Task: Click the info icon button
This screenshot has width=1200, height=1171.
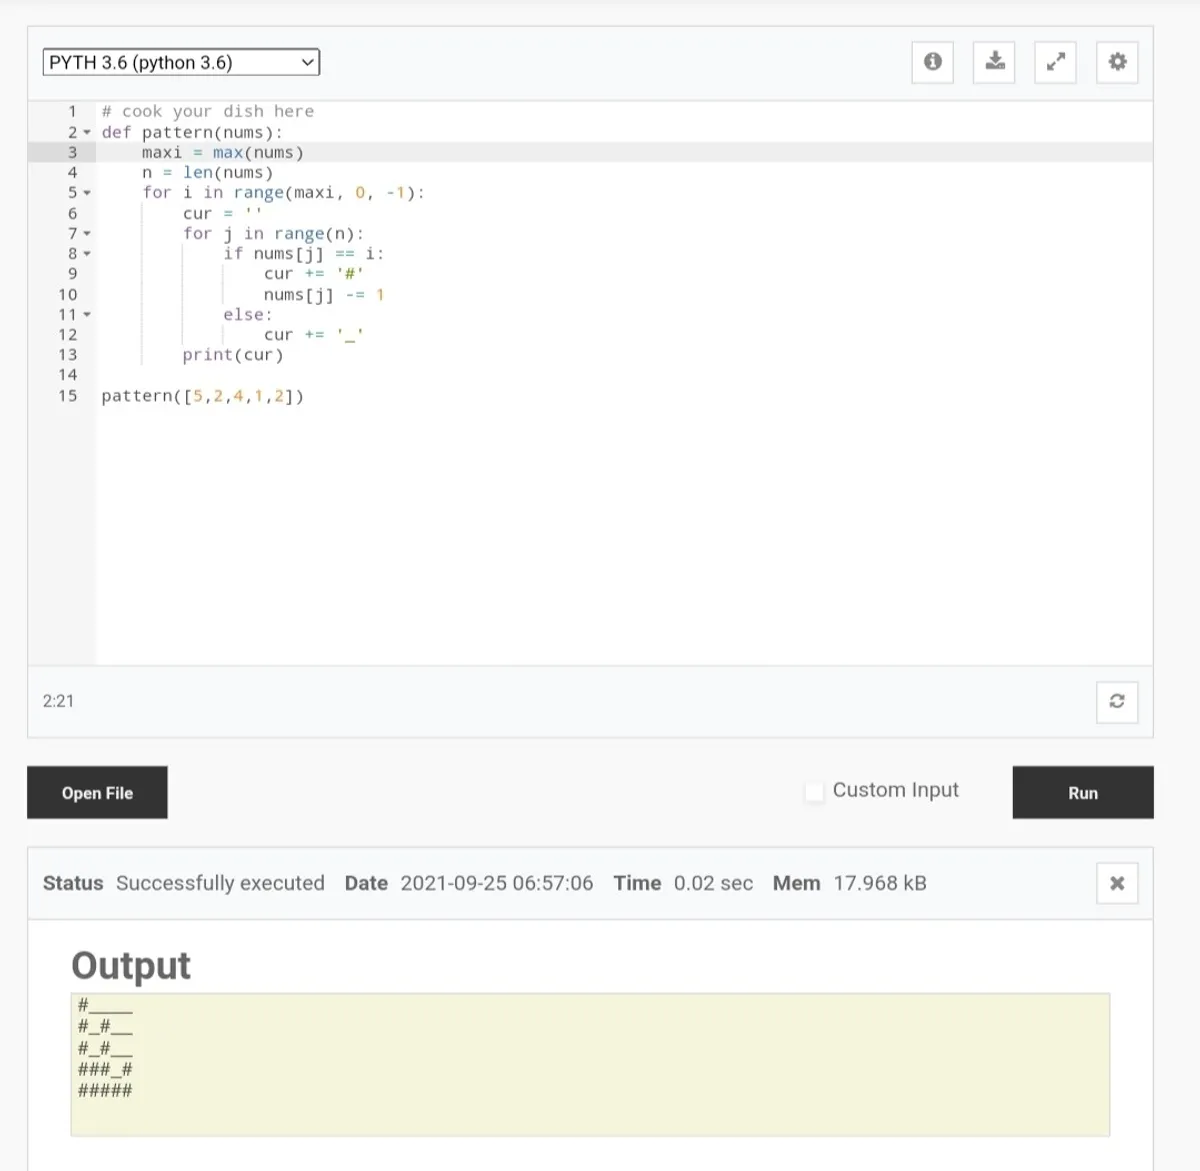Action: [932, 62]
